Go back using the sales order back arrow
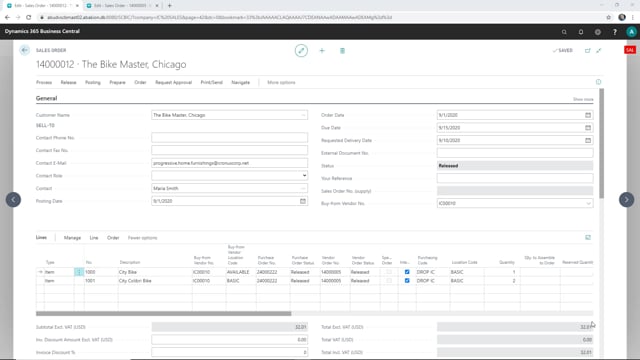640x360 pixels. tap(24, 50)
